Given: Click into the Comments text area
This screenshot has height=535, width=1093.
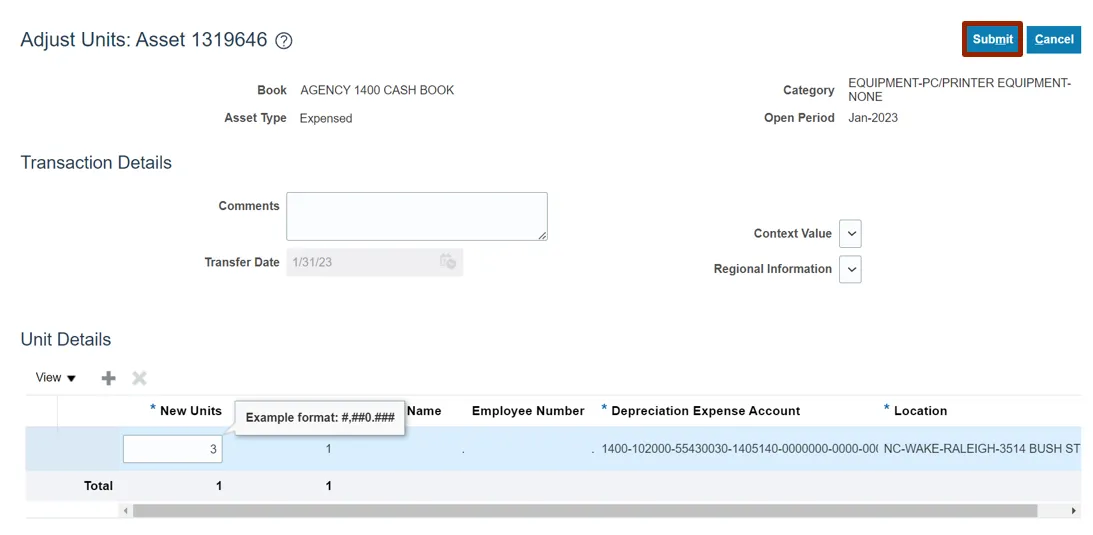Looking at the screenshot, I should (x=417, y=217).
